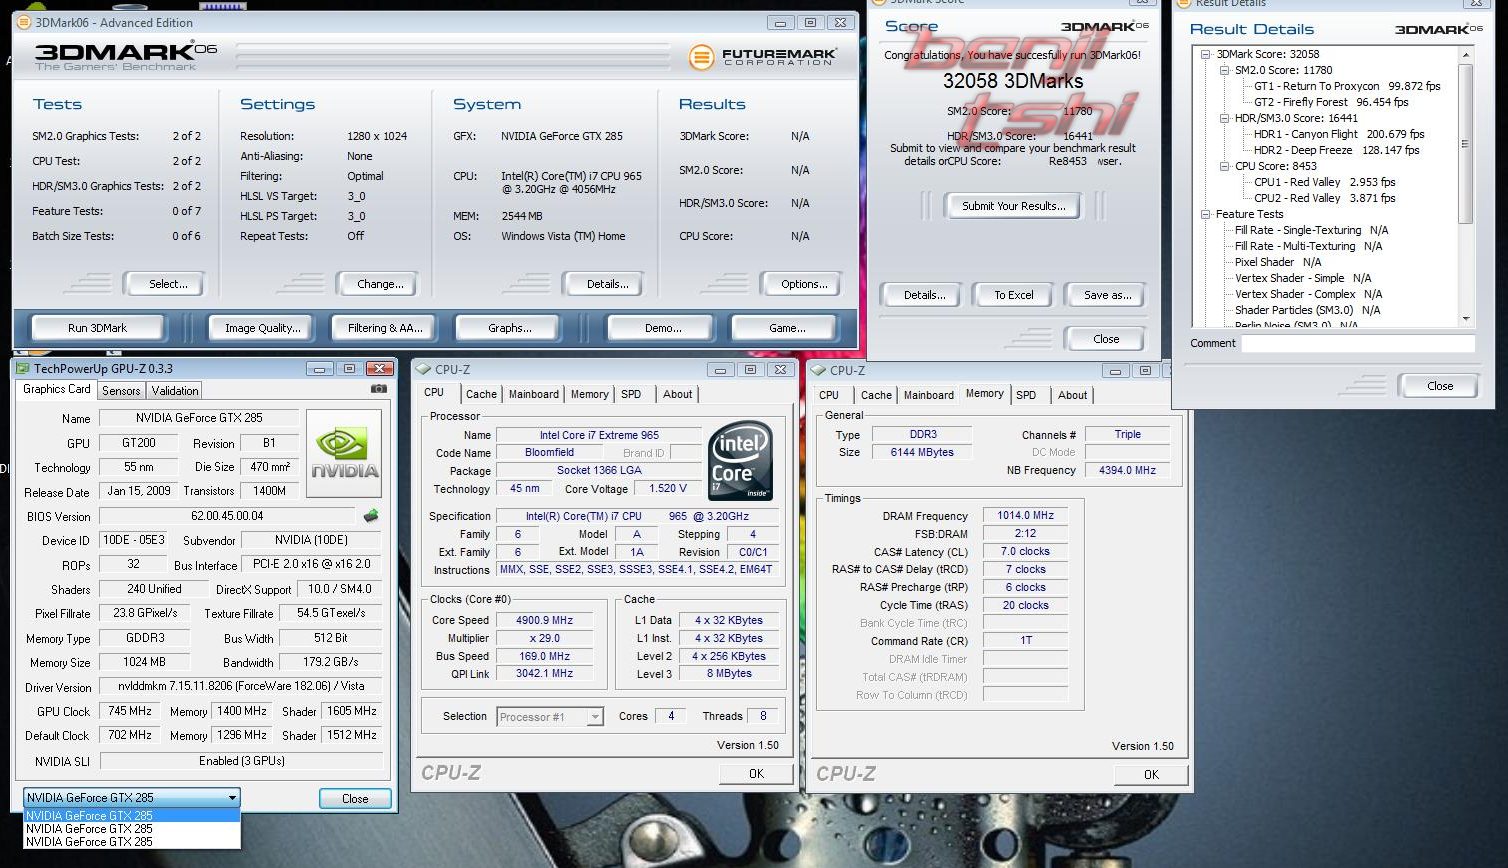Open SPD tab in CPU-Z window showing processor info
This screenshot has height=868, width=1508.
click(x=631, y=394)
